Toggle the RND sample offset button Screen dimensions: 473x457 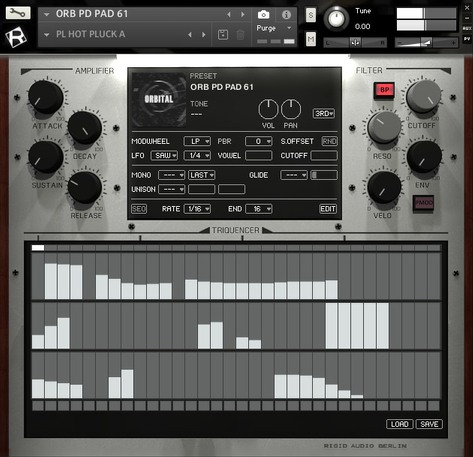tap(329, 141)
